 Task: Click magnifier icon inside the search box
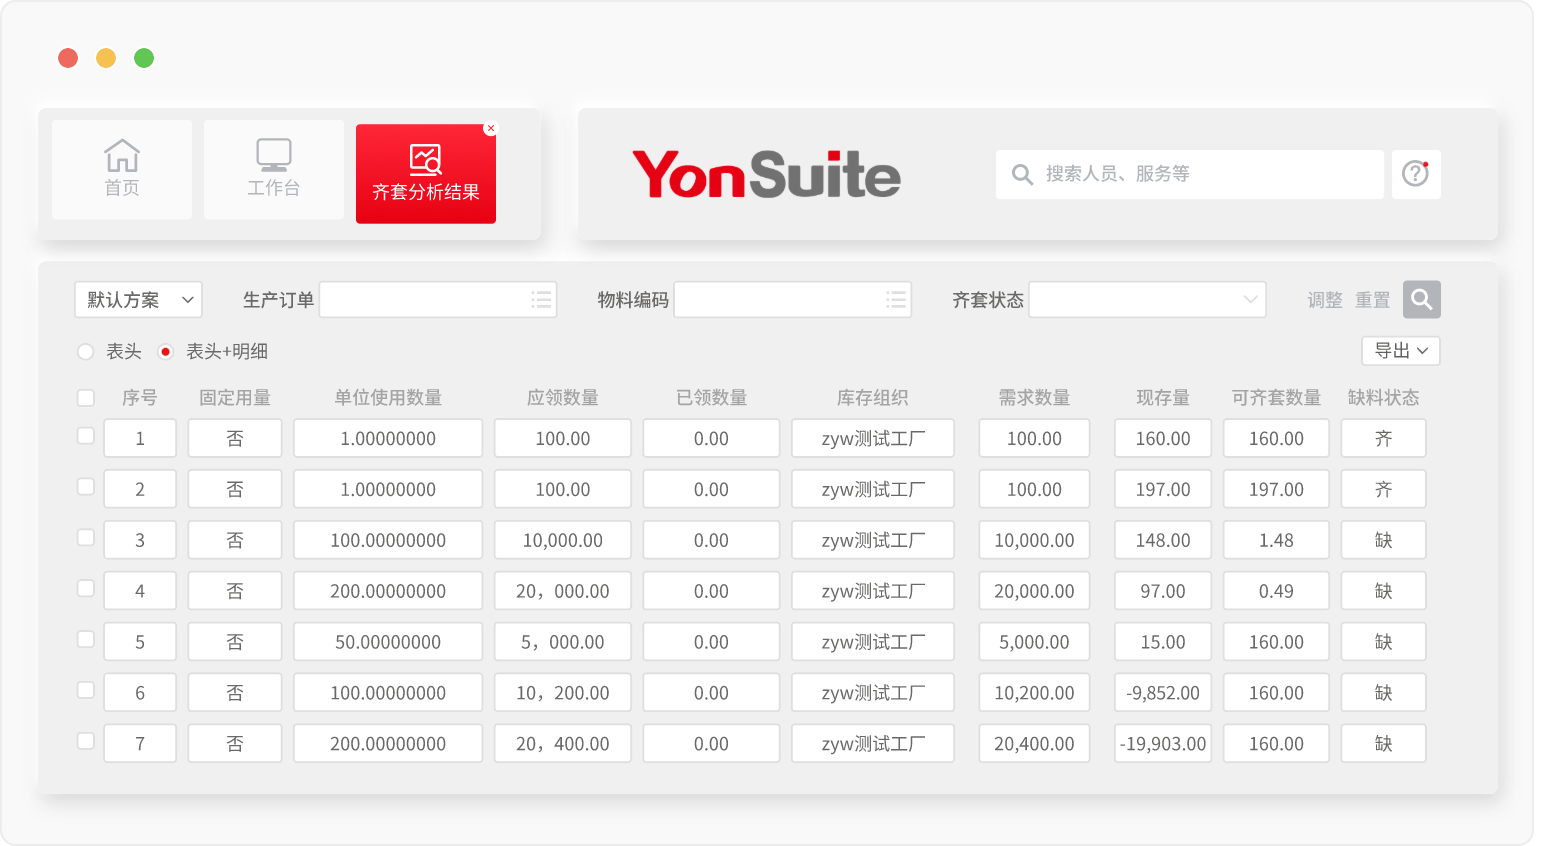[x=1022, y=175]
